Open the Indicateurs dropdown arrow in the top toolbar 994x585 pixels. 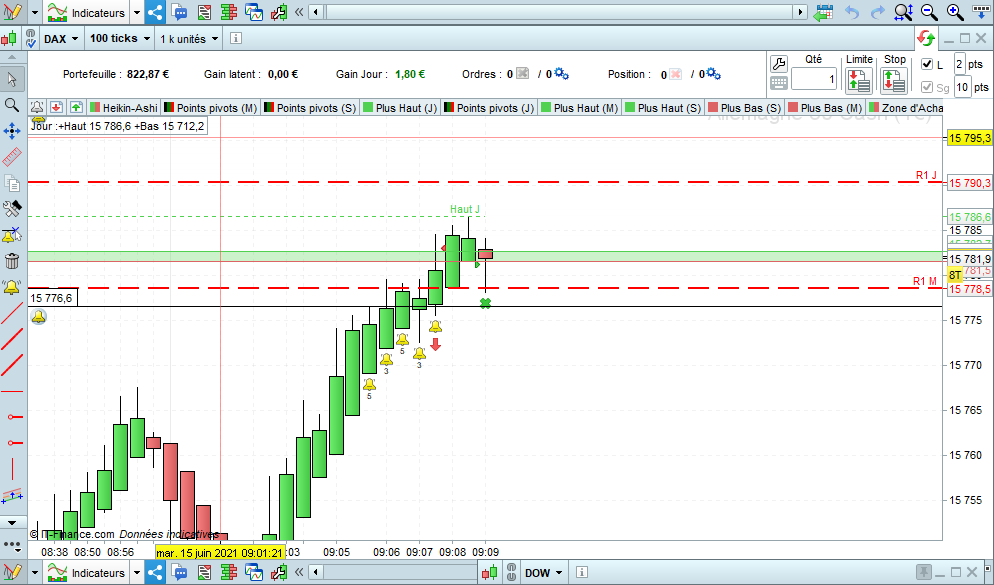[136, 12]
